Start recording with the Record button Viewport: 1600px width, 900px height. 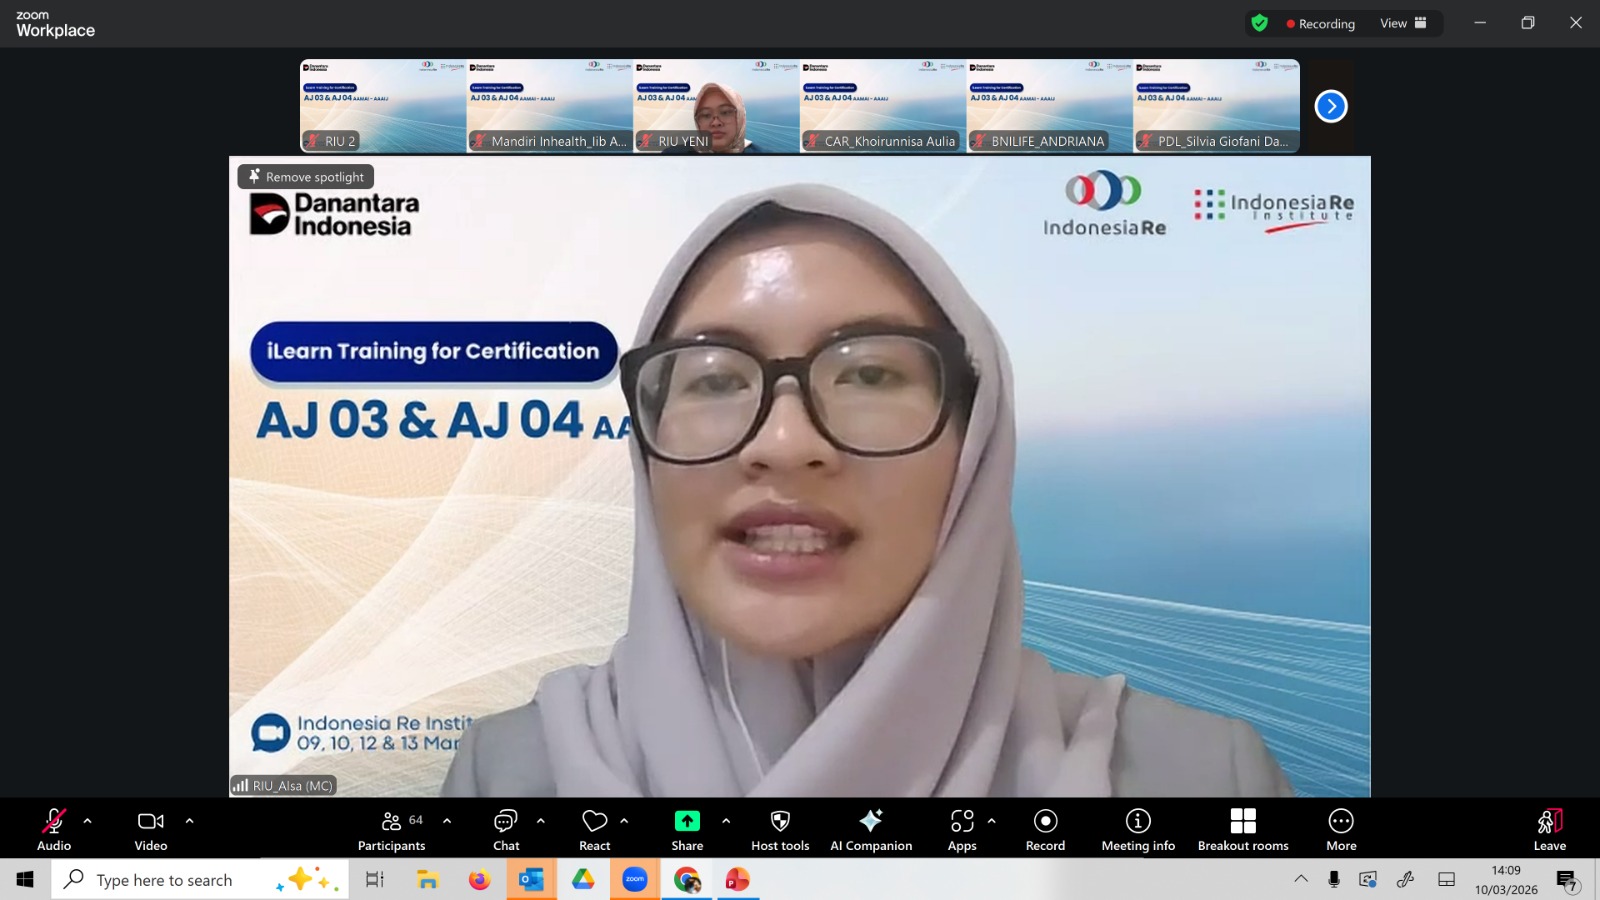pyautogui.click(x=1045, y=830)
